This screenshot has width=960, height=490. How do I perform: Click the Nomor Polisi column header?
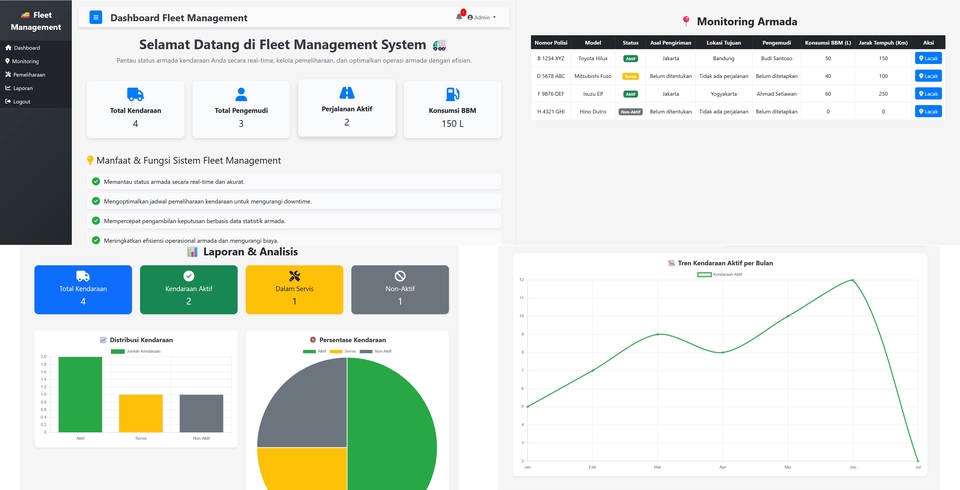point(551,43)
